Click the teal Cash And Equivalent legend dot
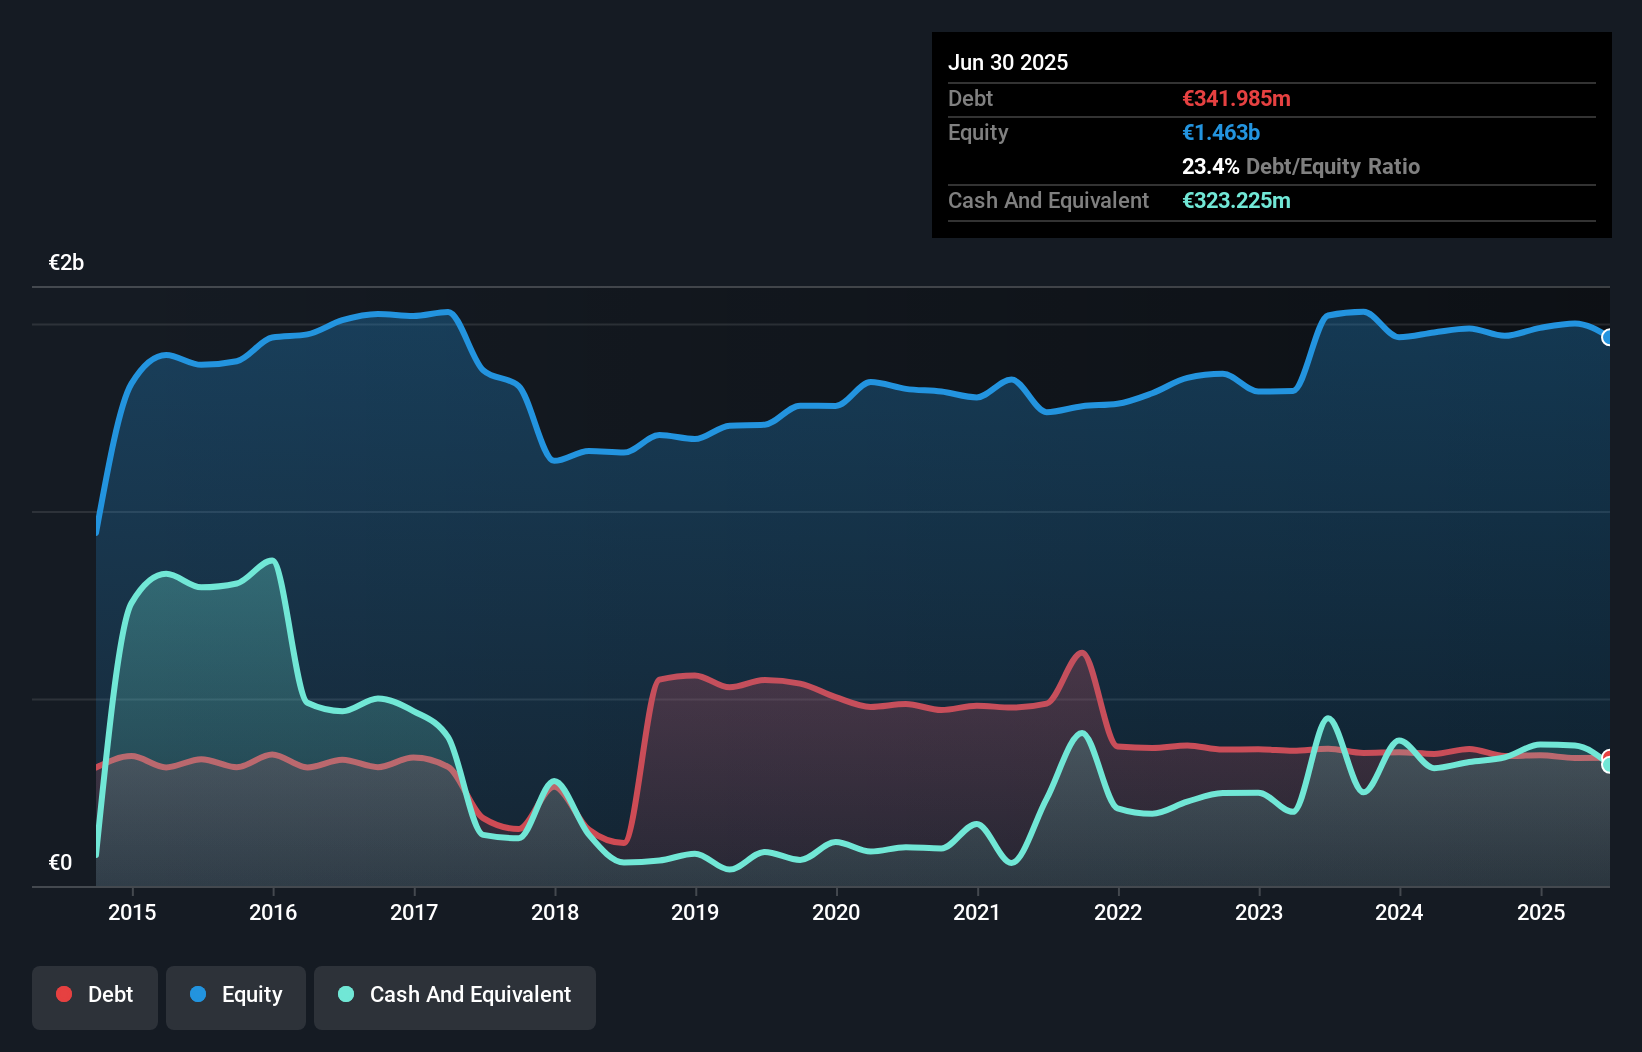 (345, 994)
